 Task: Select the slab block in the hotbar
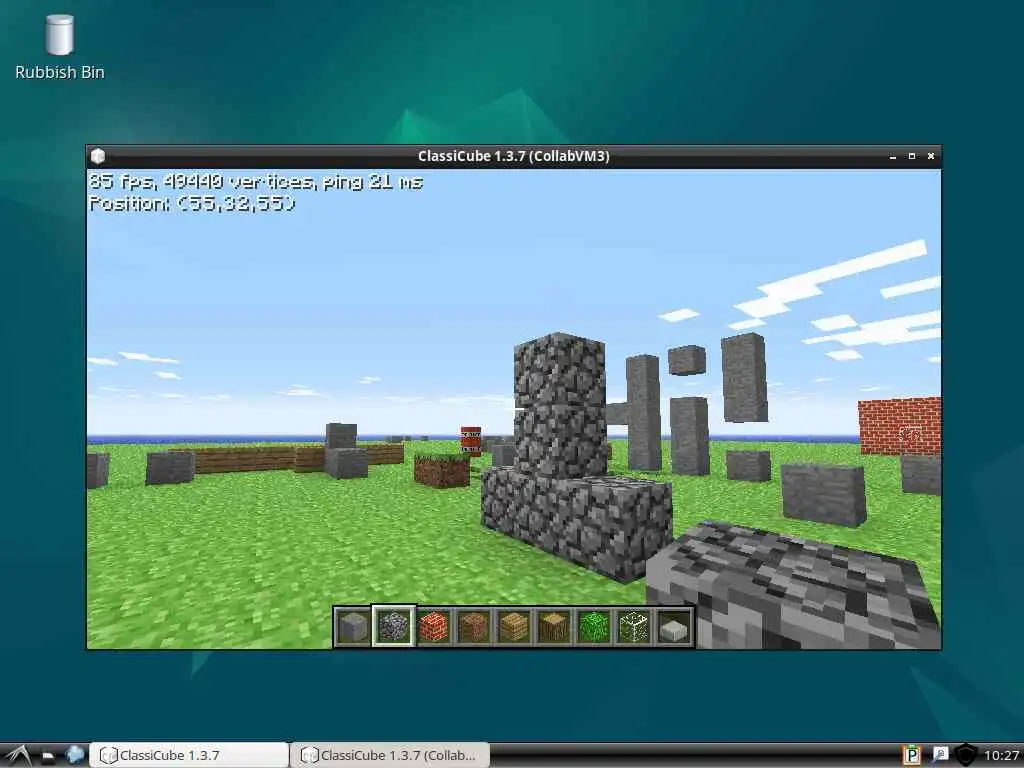point(675,626)
